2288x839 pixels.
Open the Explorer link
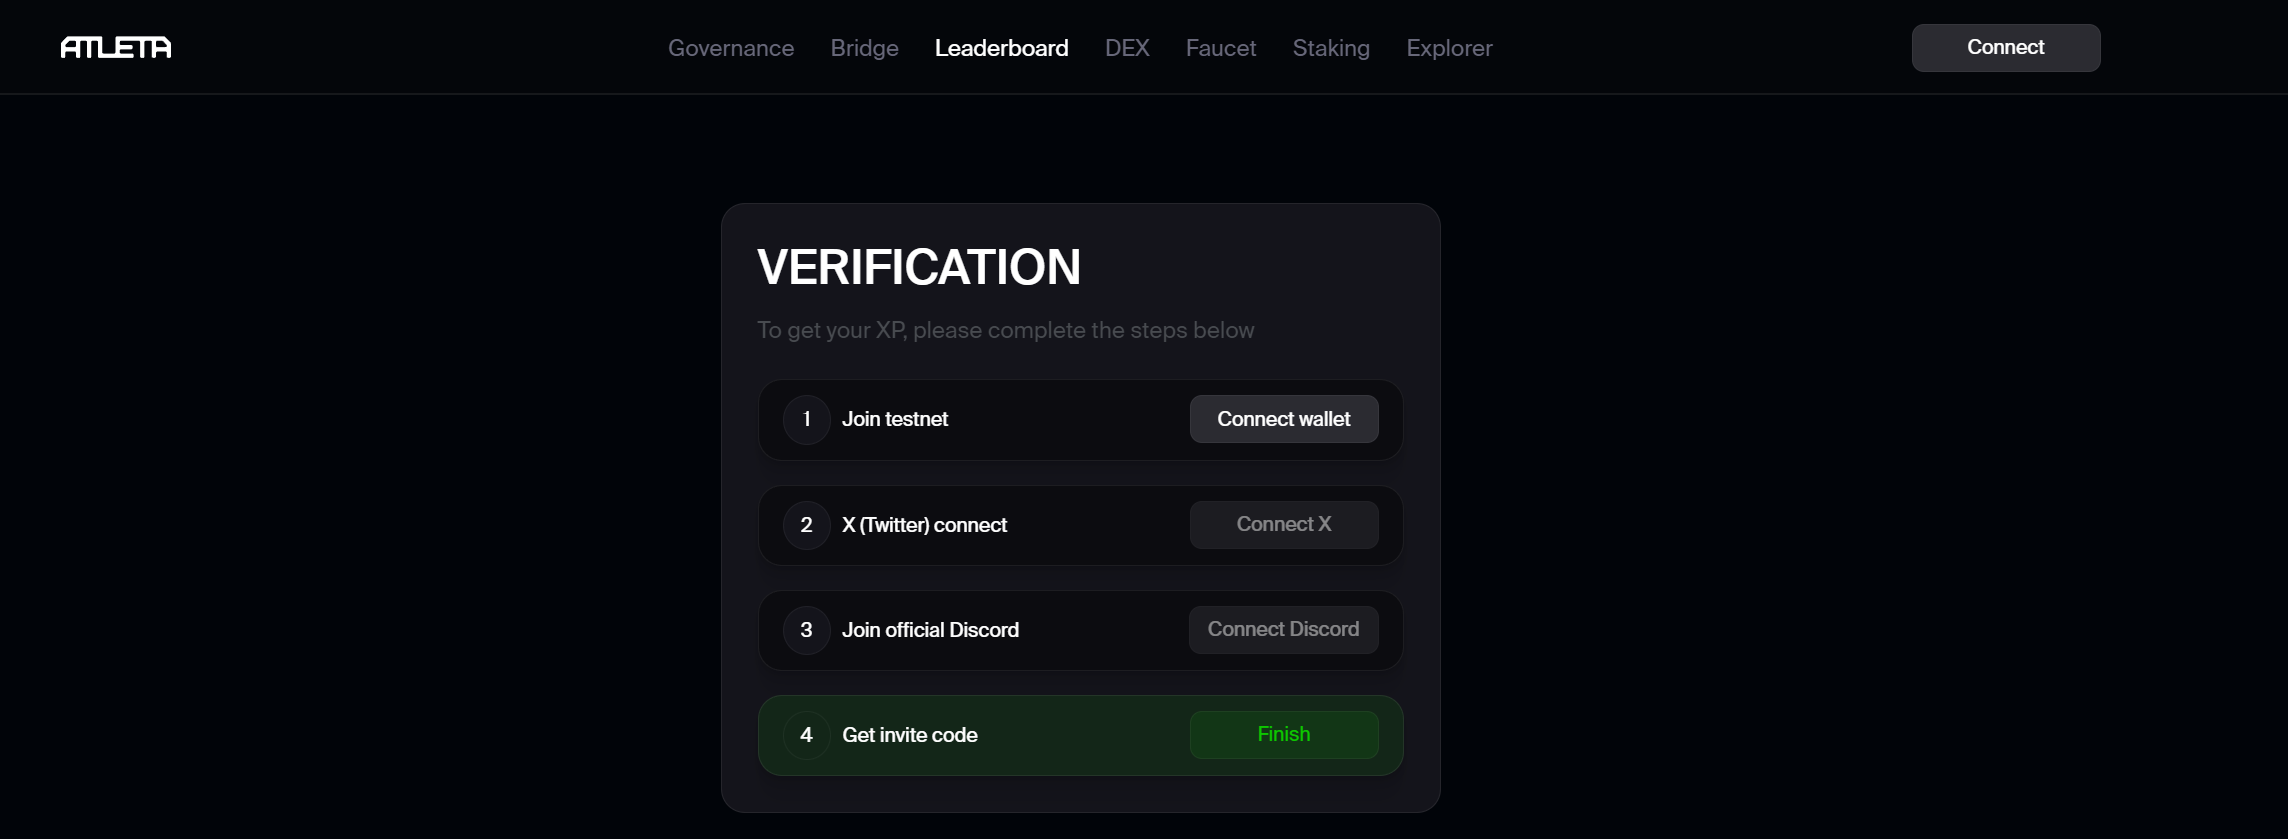[x=1449, y=48]
